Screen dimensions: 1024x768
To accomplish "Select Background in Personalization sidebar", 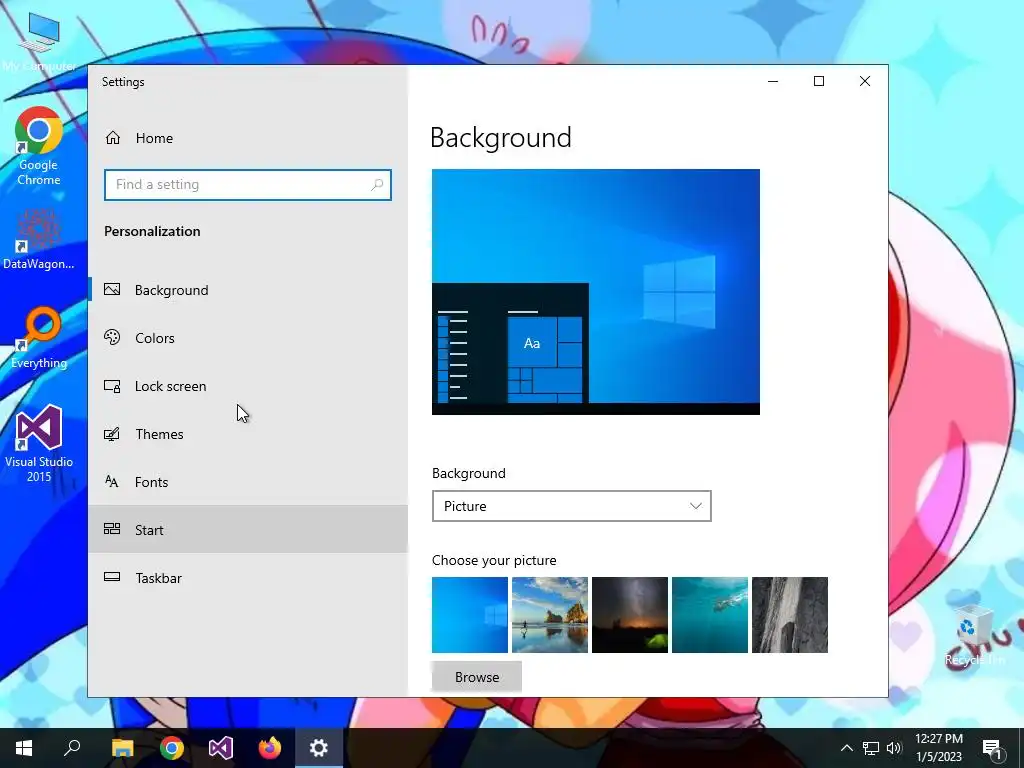I will 248,290.
